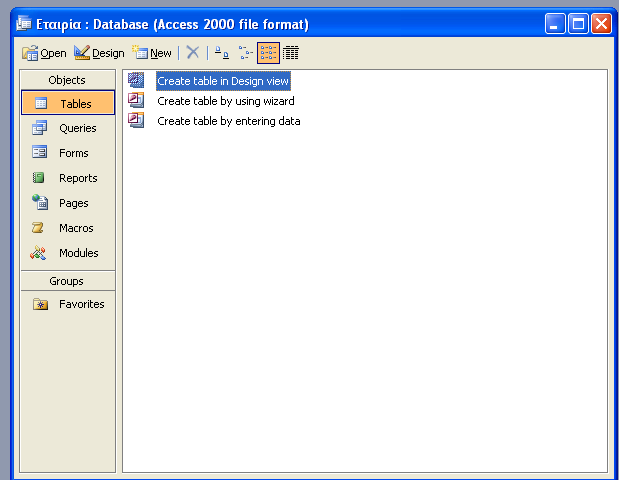The height and width of the screenshot is (480, 619).
Task: Select Pages in Objects bar
Action: click(68, 203)
